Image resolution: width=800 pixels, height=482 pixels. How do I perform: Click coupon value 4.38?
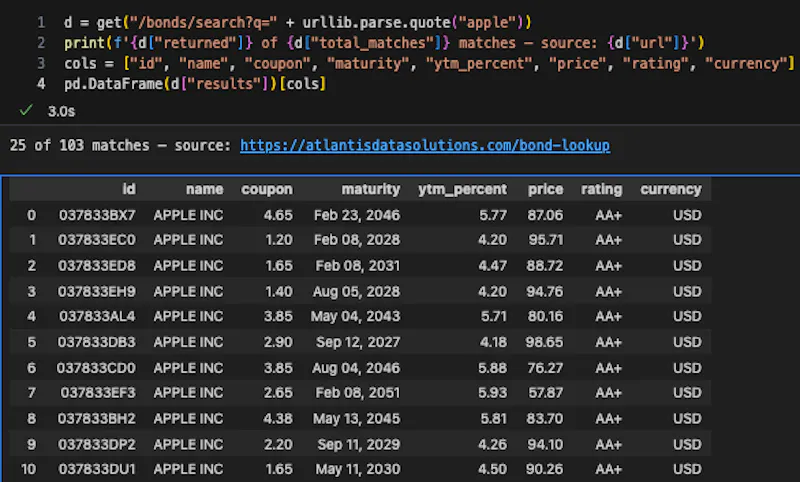pyautogui.click(x=279, y=419)
